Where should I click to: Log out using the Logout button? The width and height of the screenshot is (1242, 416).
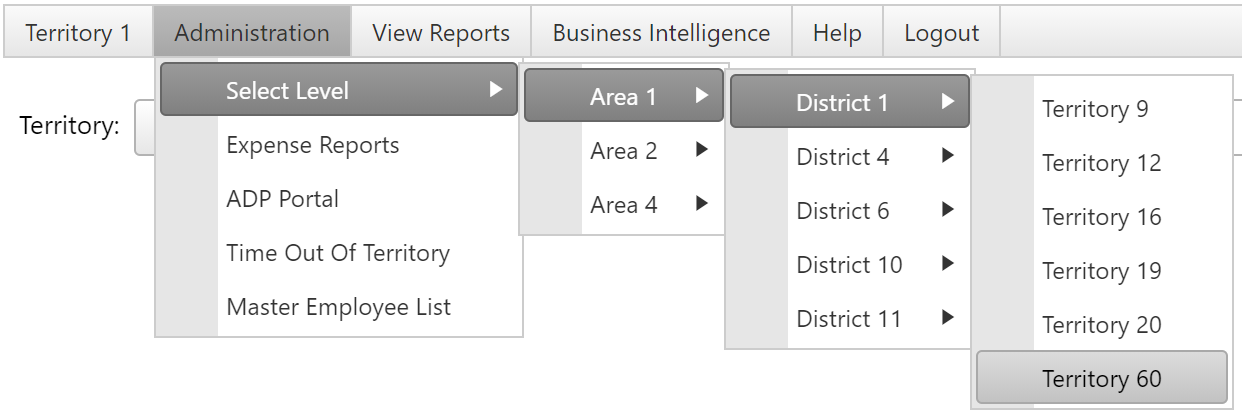pyautogui.click(x=941, y=33)
